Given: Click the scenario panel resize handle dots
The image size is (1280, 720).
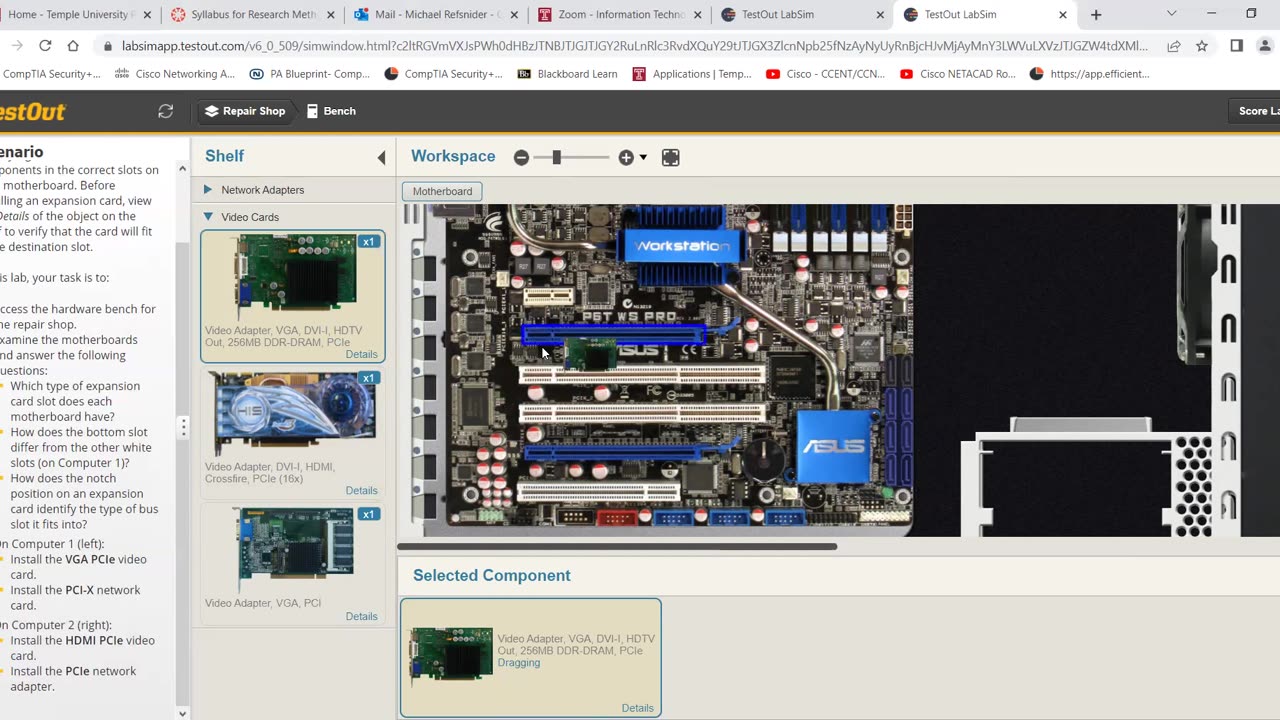Looking at the screenshot, I should 183,428.
